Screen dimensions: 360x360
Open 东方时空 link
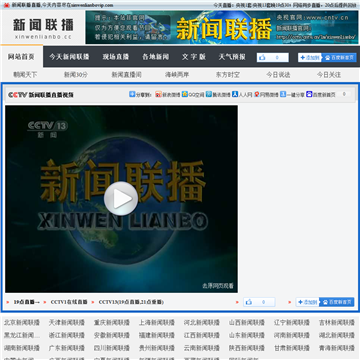[x=228, y=75]
